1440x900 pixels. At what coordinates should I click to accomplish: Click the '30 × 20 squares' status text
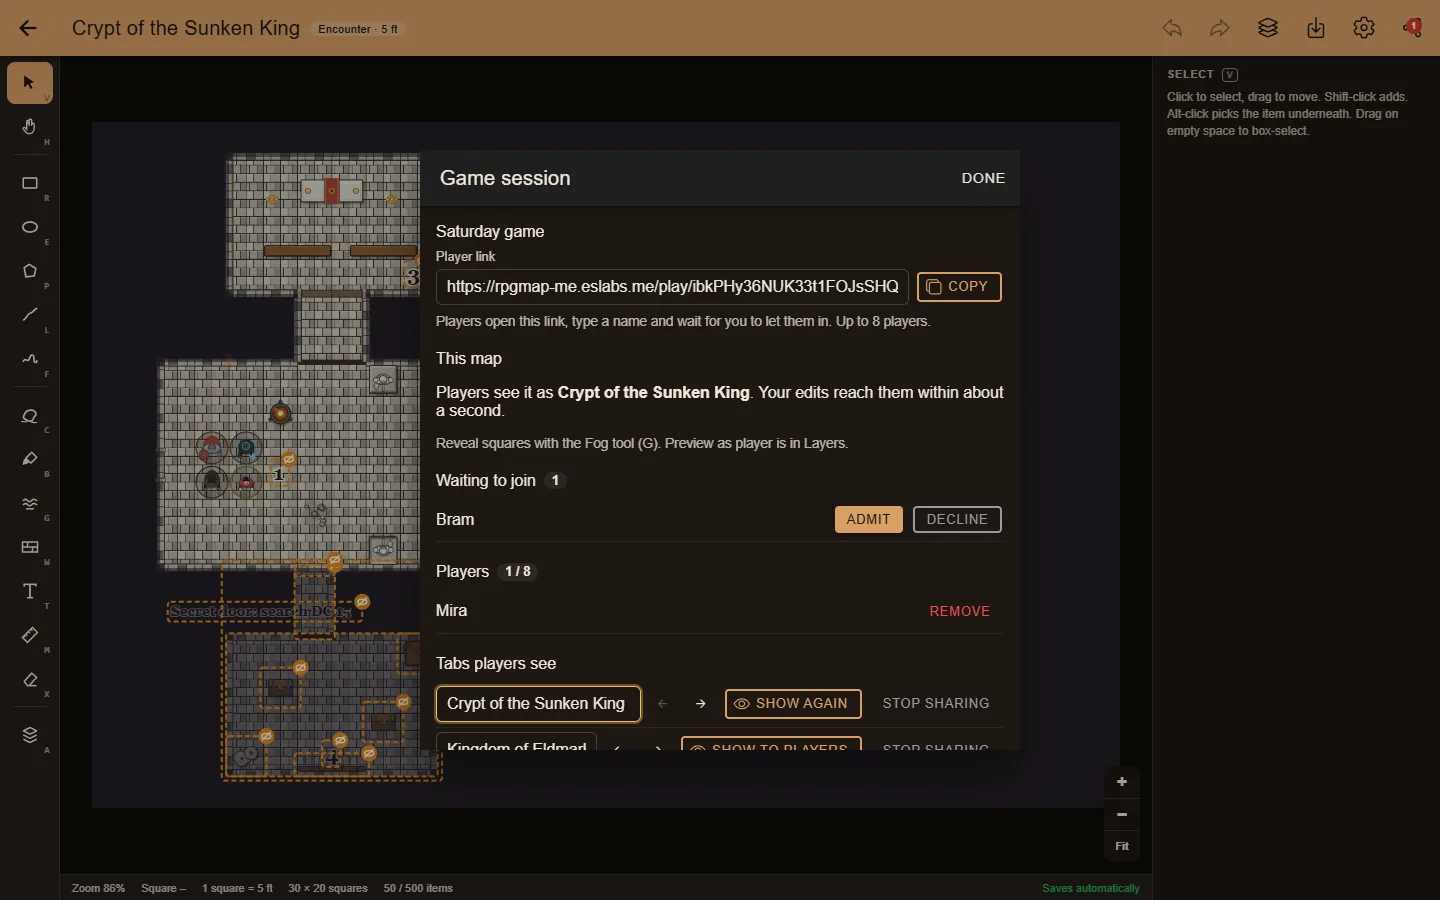328,888
